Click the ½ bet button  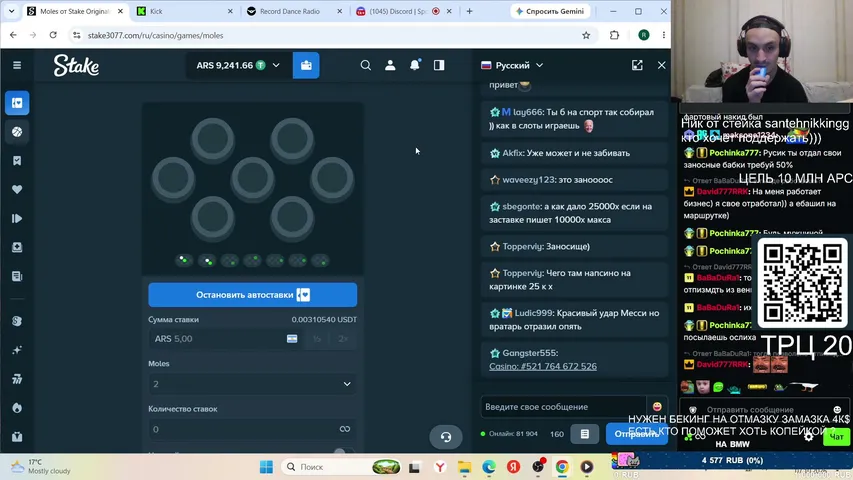317,339
